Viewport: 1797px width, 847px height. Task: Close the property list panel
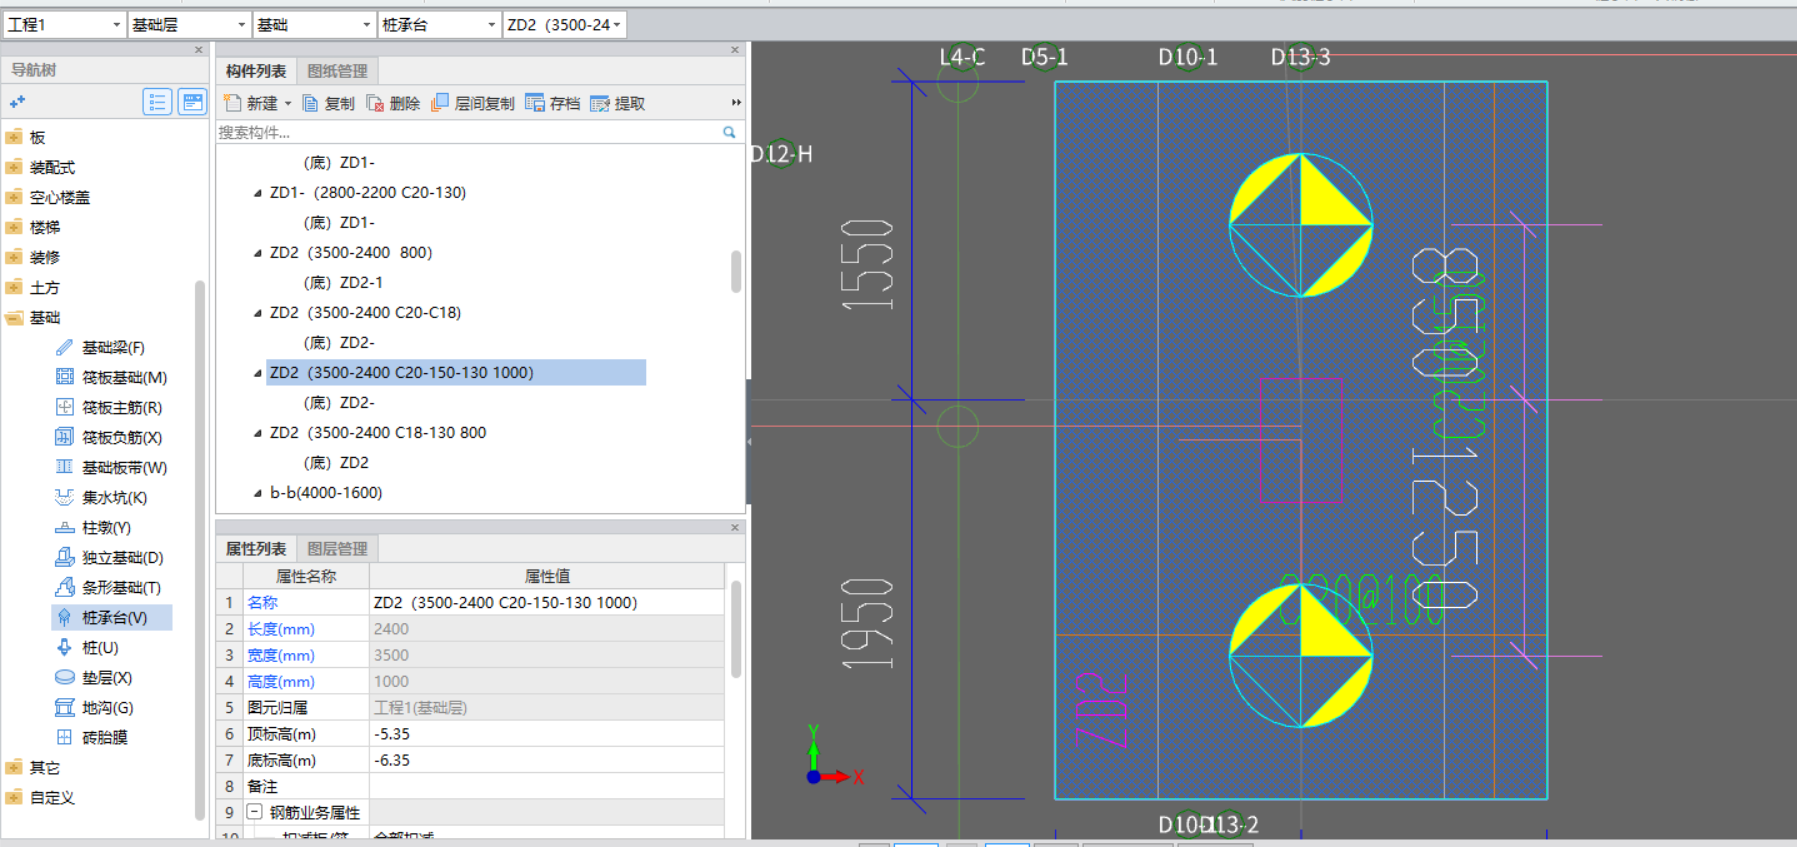point(735,527)
